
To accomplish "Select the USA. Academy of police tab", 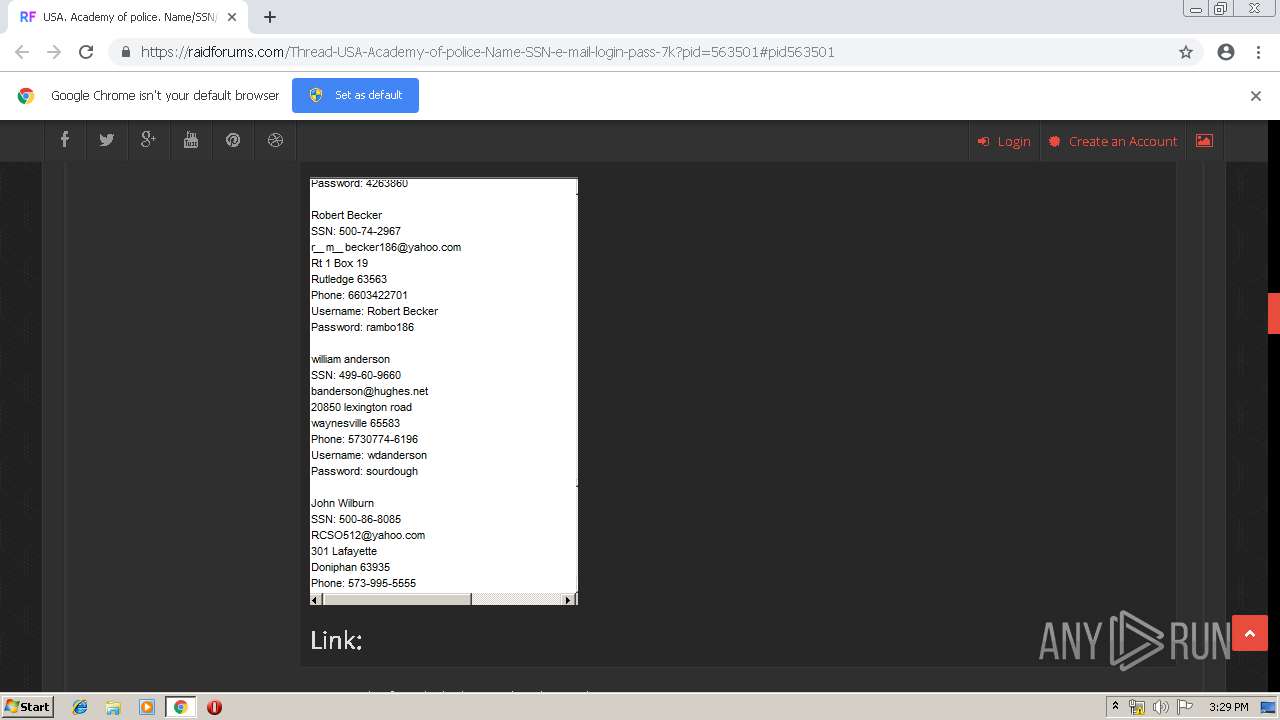I will coord(128,17).
